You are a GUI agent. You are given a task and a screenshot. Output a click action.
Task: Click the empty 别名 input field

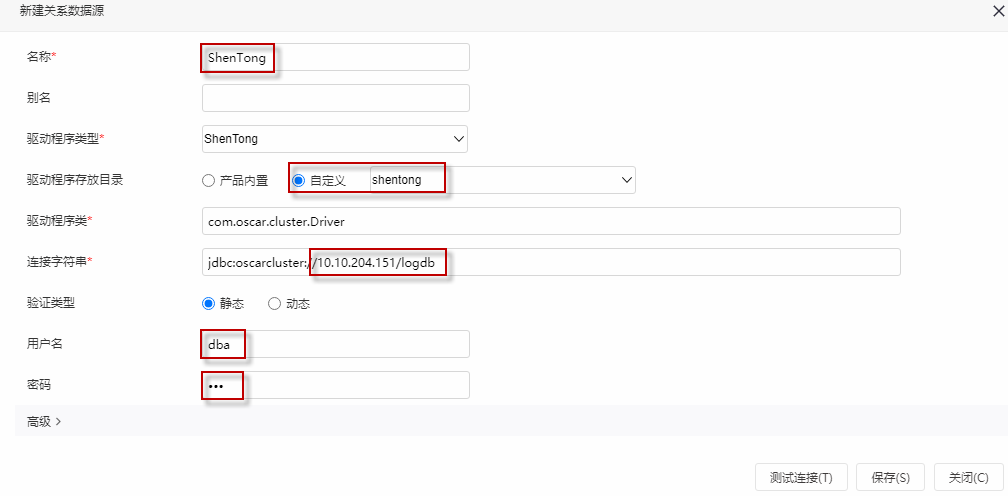(x=336, y=98)
